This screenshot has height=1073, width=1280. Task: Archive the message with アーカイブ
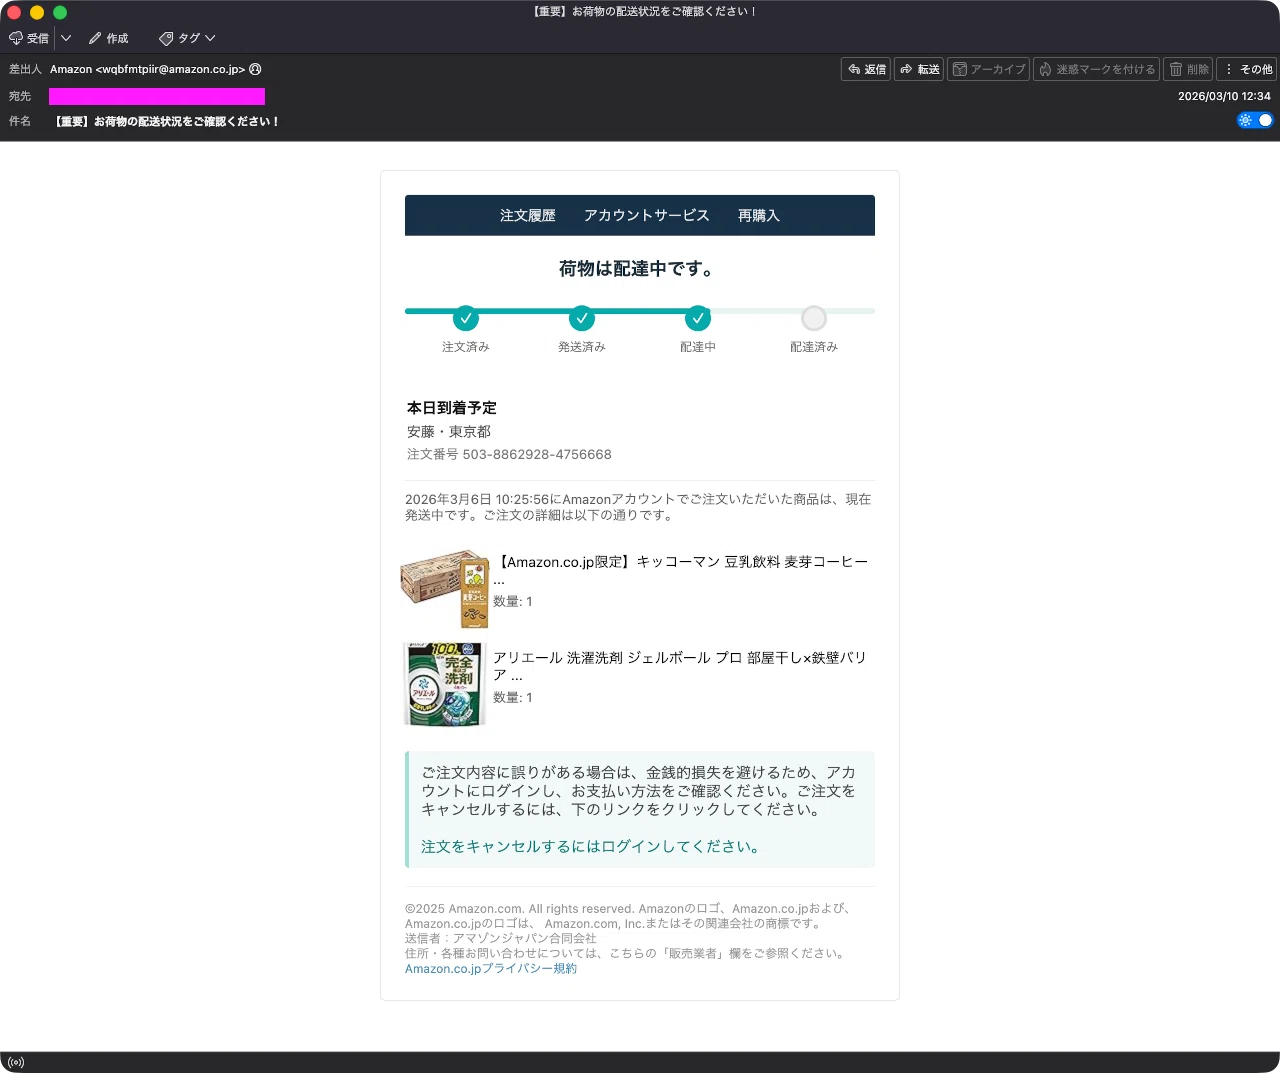tap(988, 69)
